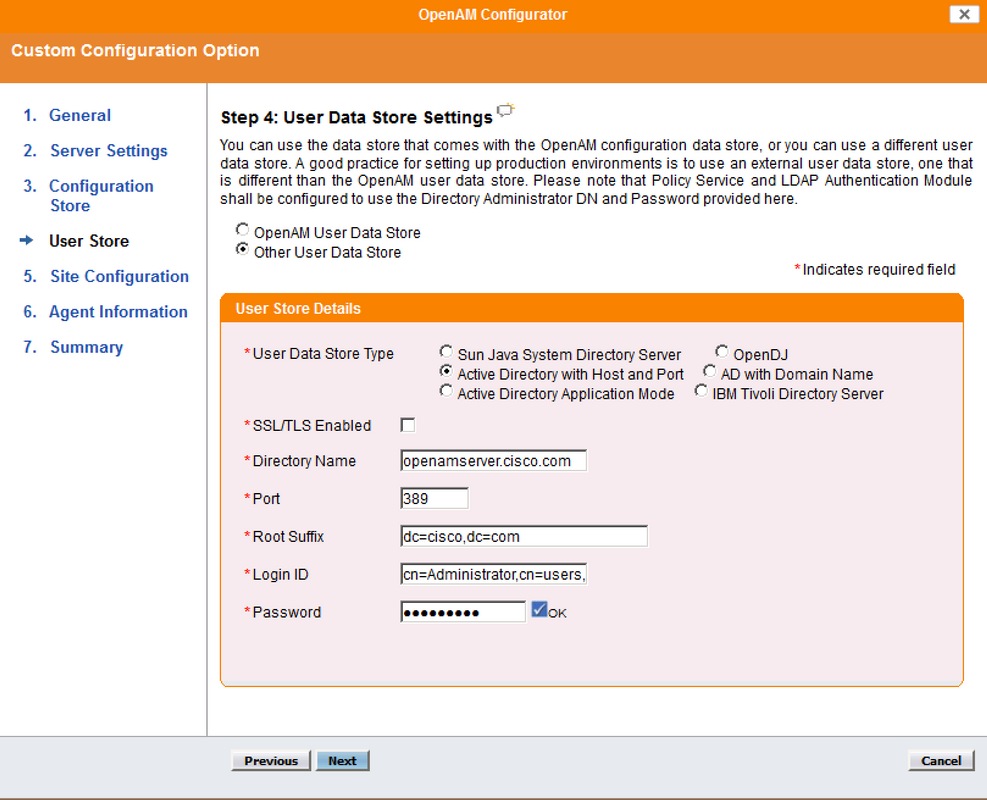The image size is (987, 800).
Task: Open the Server Settings step
Action: (x=109, y=150)
